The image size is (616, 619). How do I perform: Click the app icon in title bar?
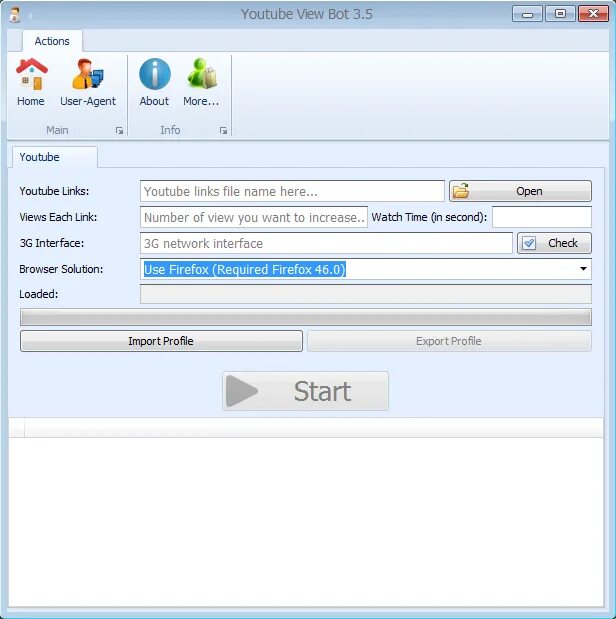point(15,15)
